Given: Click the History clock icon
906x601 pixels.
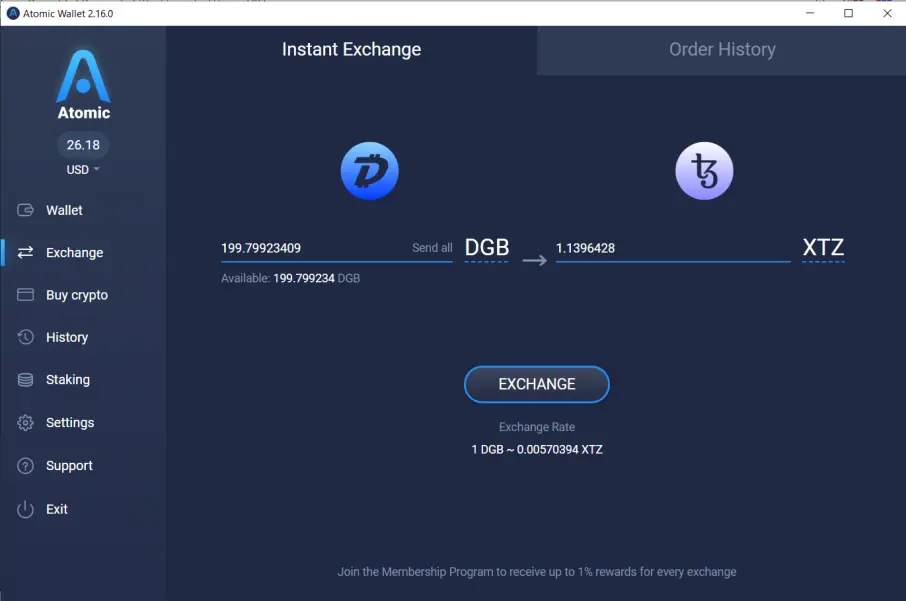Looking at the screenshot, I should point(25,337).
